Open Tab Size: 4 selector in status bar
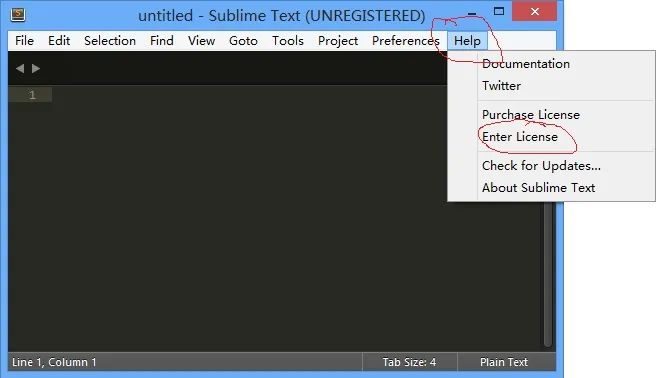Image resolution: width=657 pixels, height=378 pixels. point(409,362)
